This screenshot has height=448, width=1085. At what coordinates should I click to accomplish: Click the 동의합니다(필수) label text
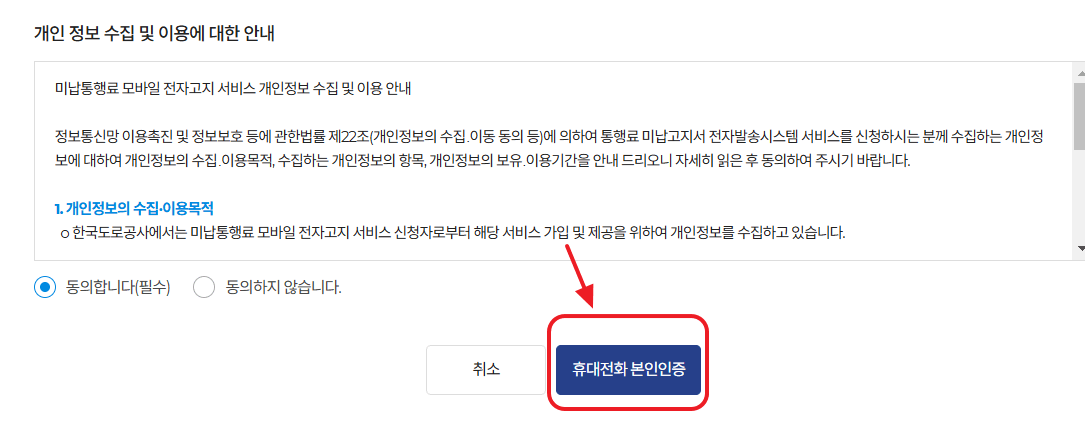coord(118,287)
